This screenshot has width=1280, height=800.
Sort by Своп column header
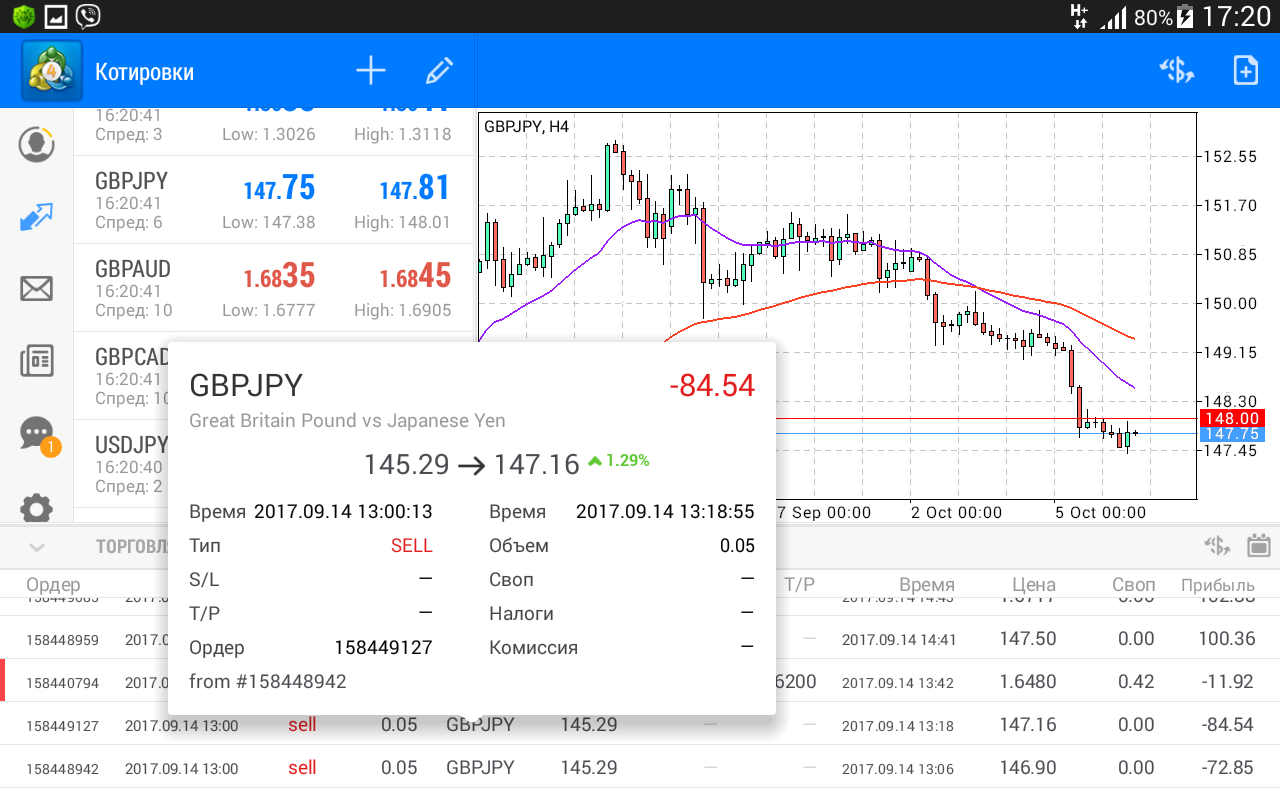[1133, 585]
